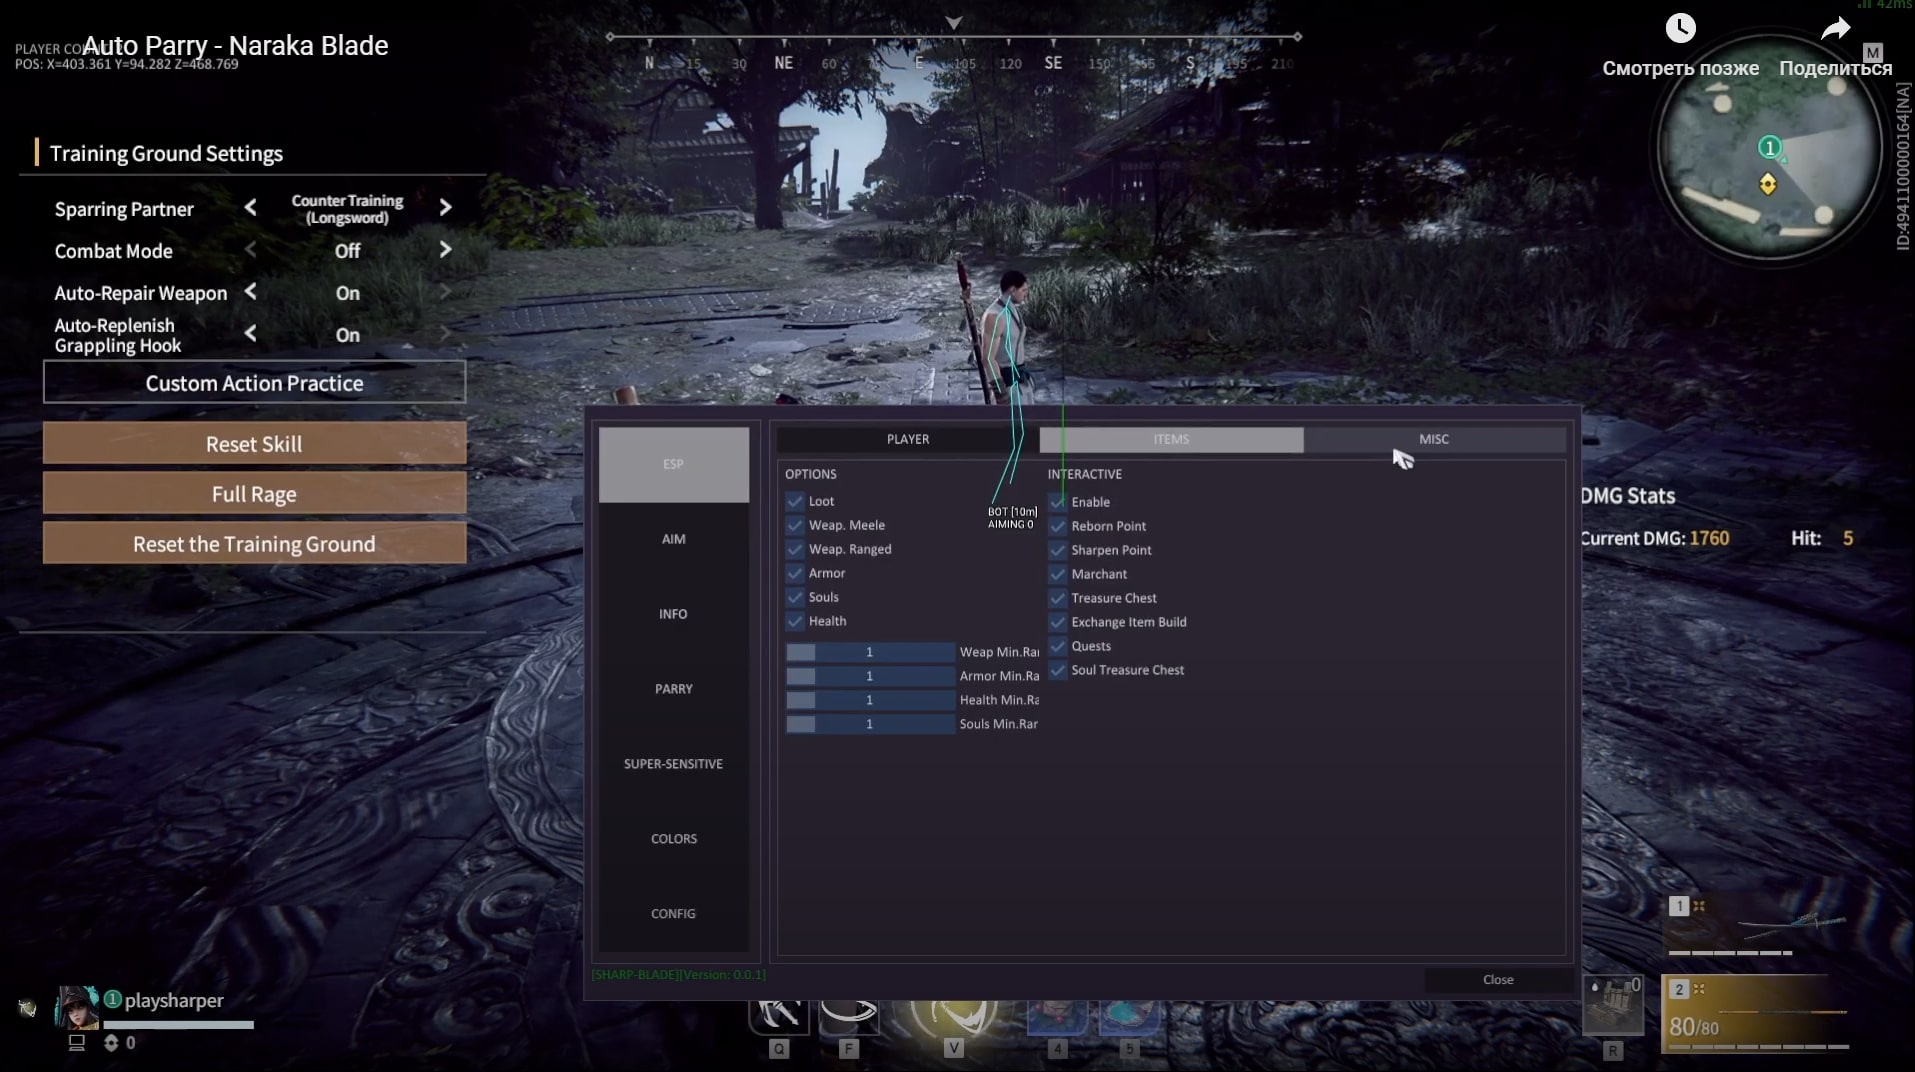Click Close button on cheat menu

point(1497,980)
